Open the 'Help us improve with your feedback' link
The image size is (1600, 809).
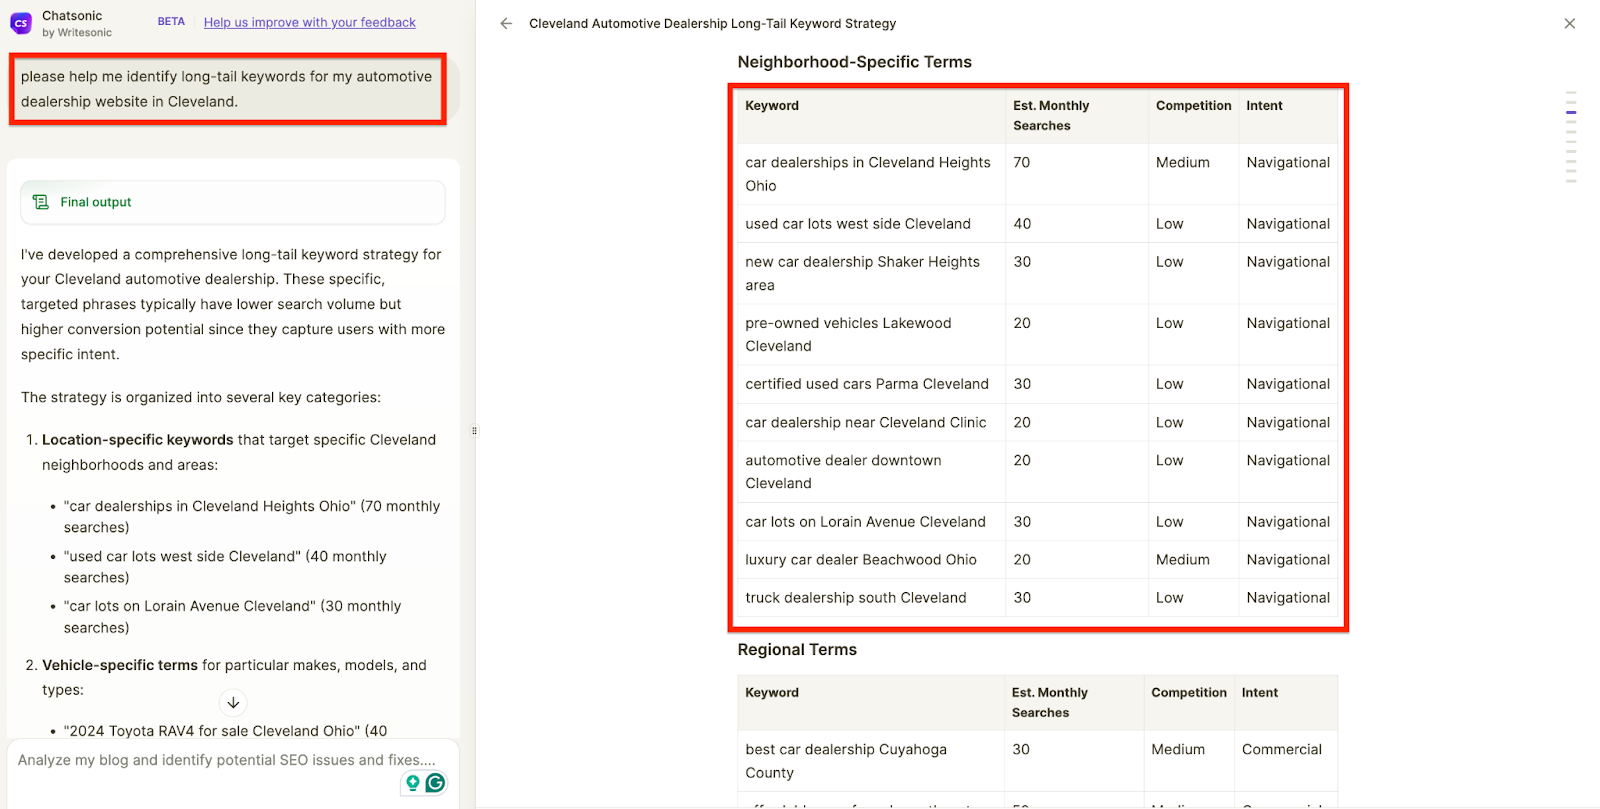click(x=310, y=22)
